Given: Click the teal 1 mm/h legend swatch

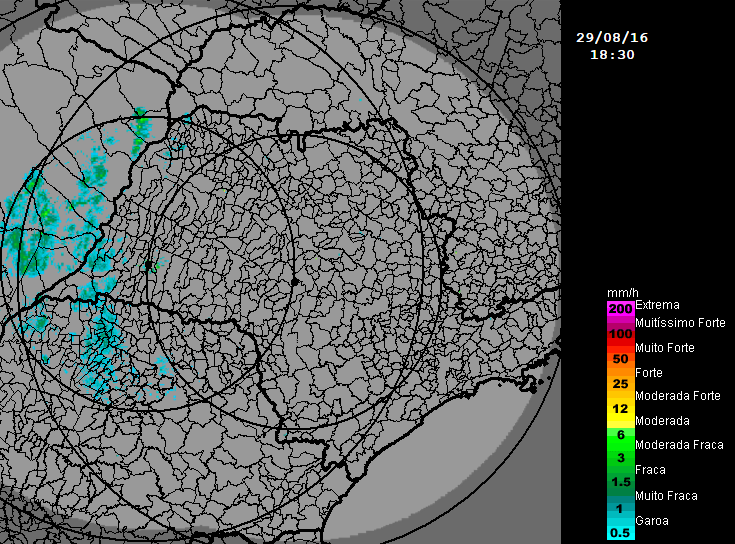Looking at the screenshot, I should tap(620, 508).
